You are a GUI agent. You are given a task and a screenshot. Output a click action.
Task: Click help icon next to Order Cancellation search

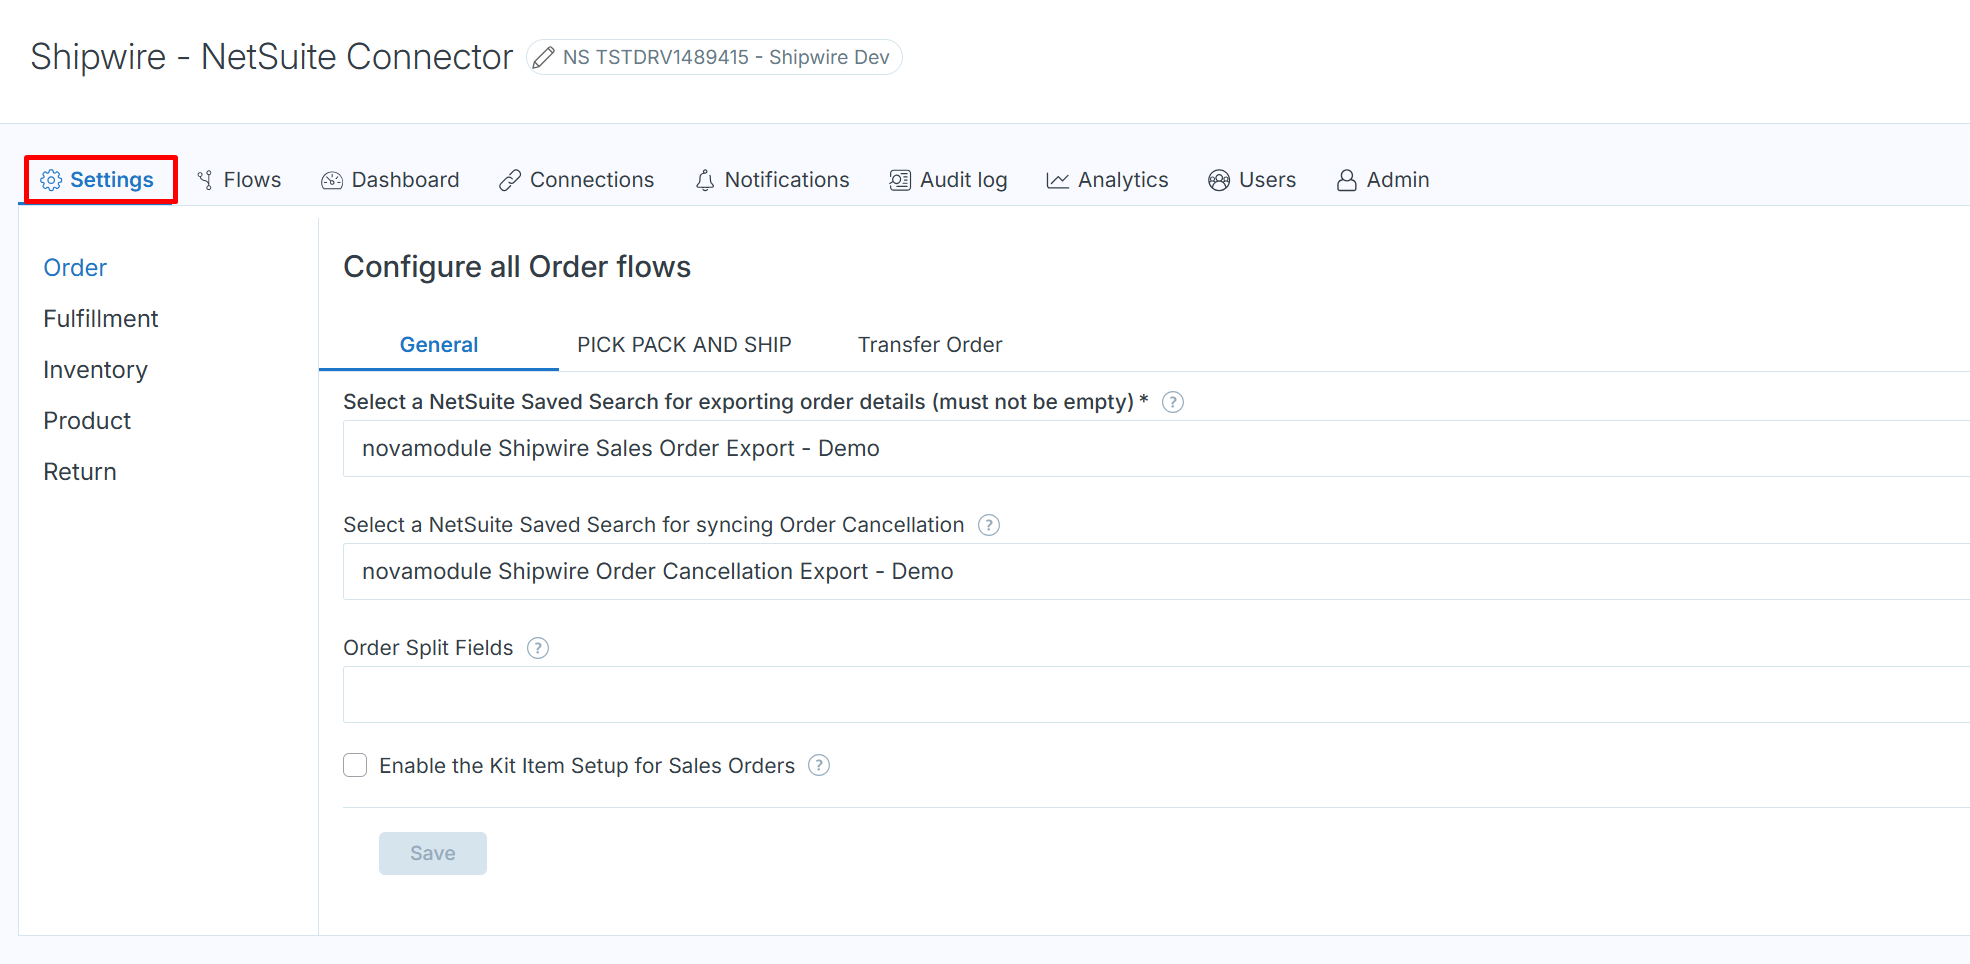coord(989,525)
